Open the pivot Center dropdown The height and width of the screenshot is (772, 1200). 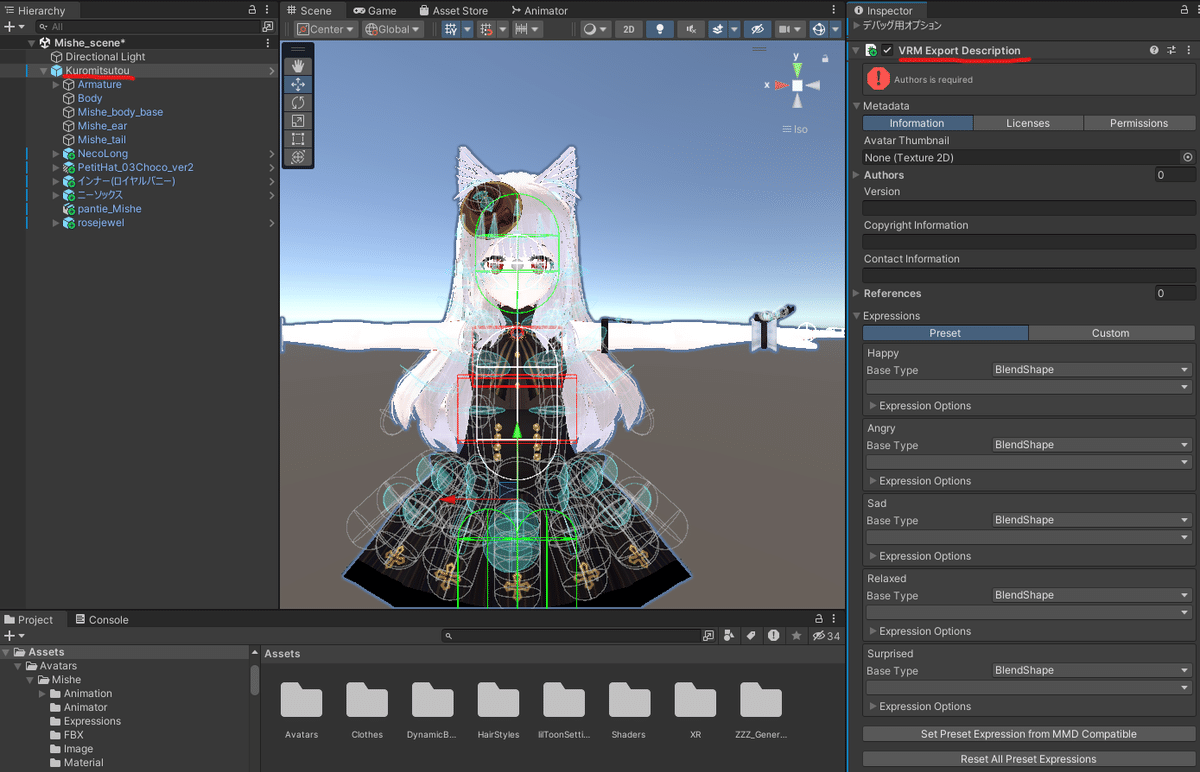(x=325, y=29)
